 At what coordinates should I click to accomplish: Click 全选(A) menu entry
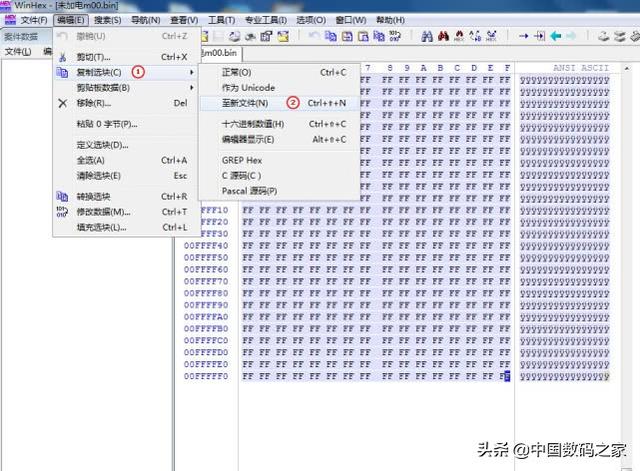[127, 160]
